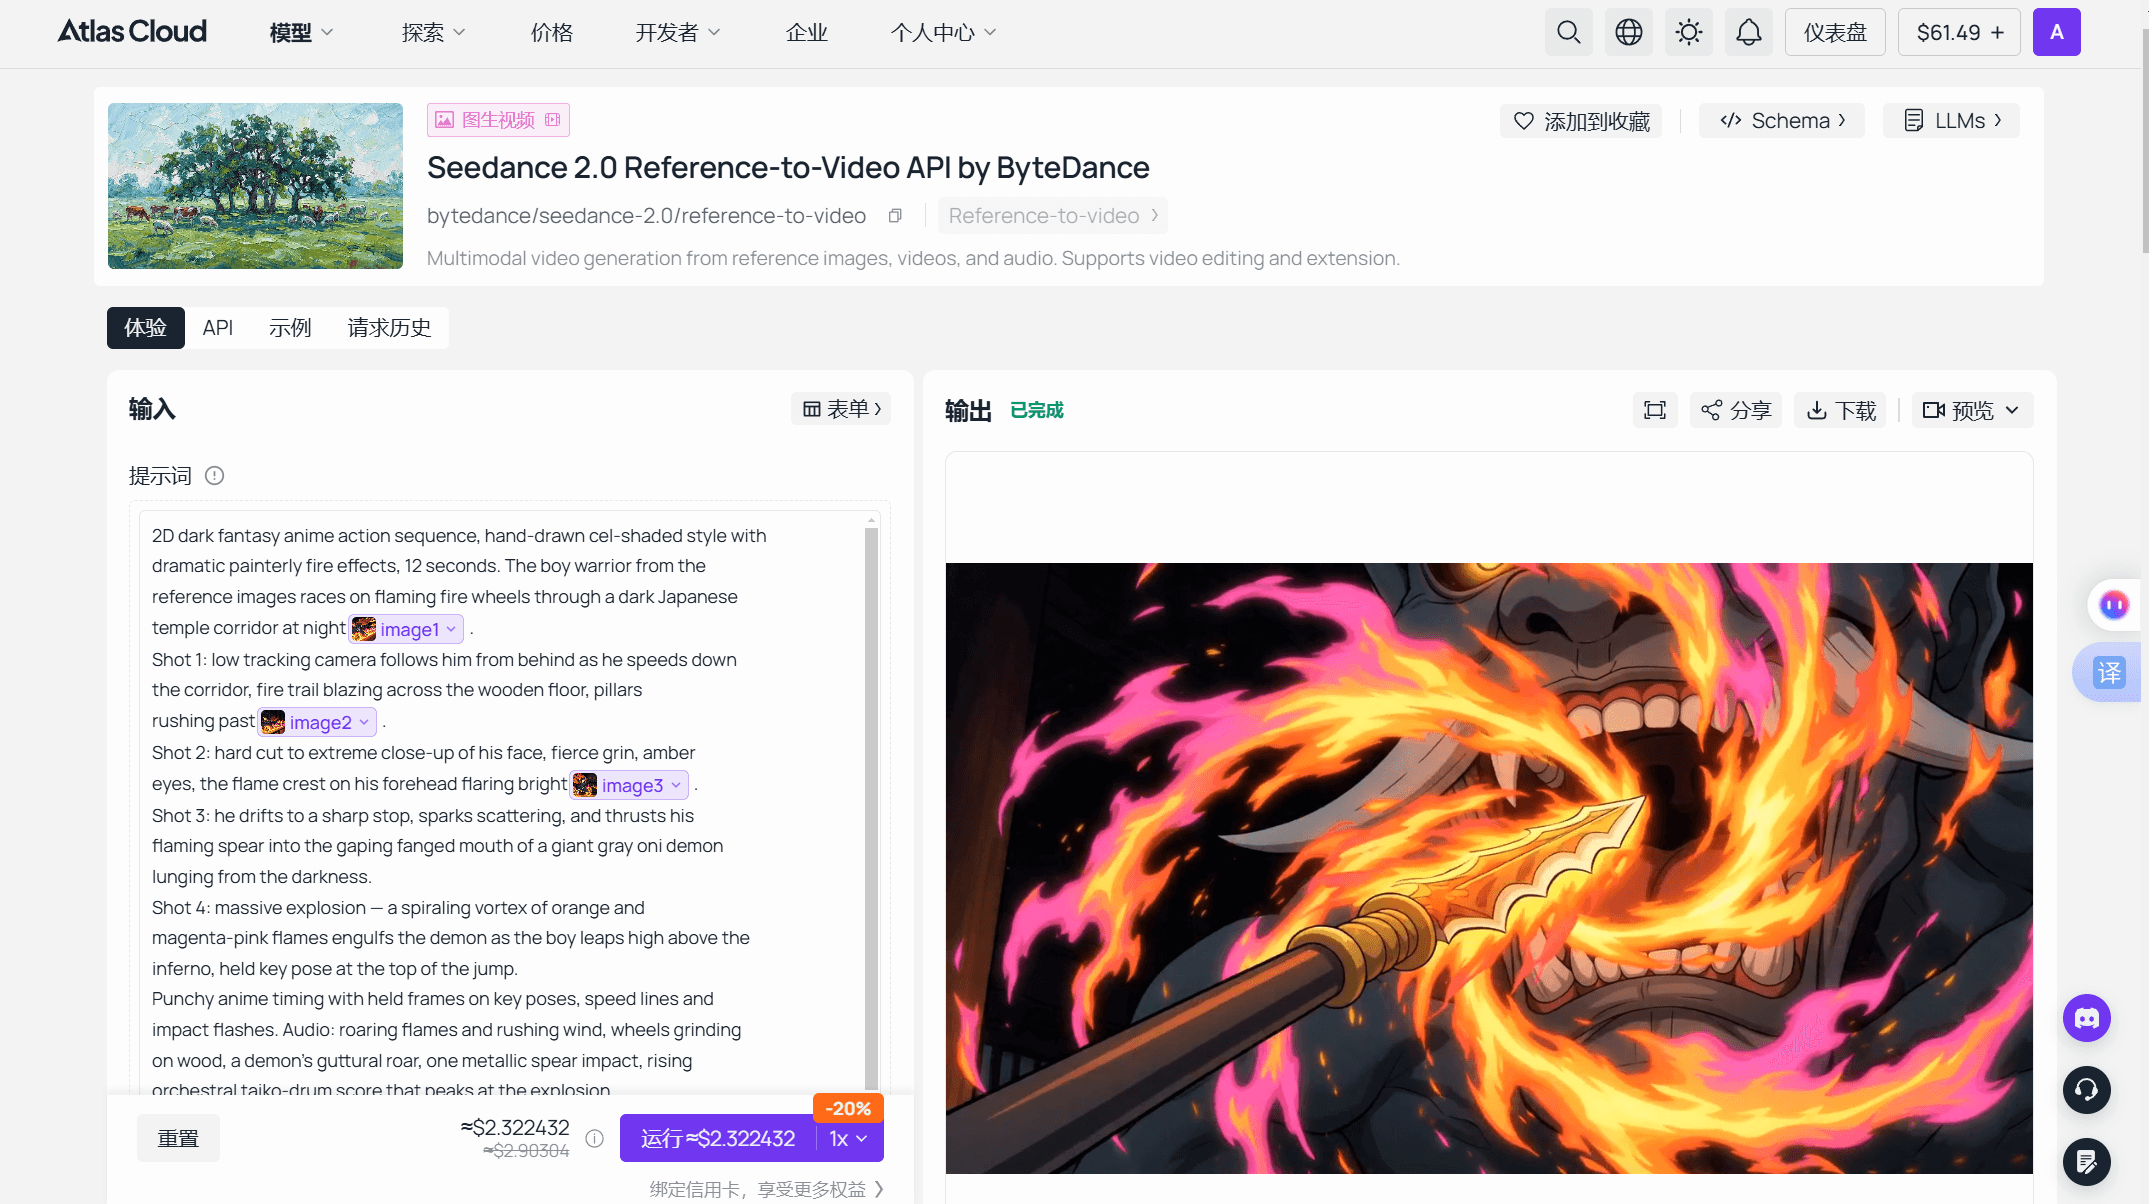
Task: Open the notifications bell
Action: (1748, 32)
